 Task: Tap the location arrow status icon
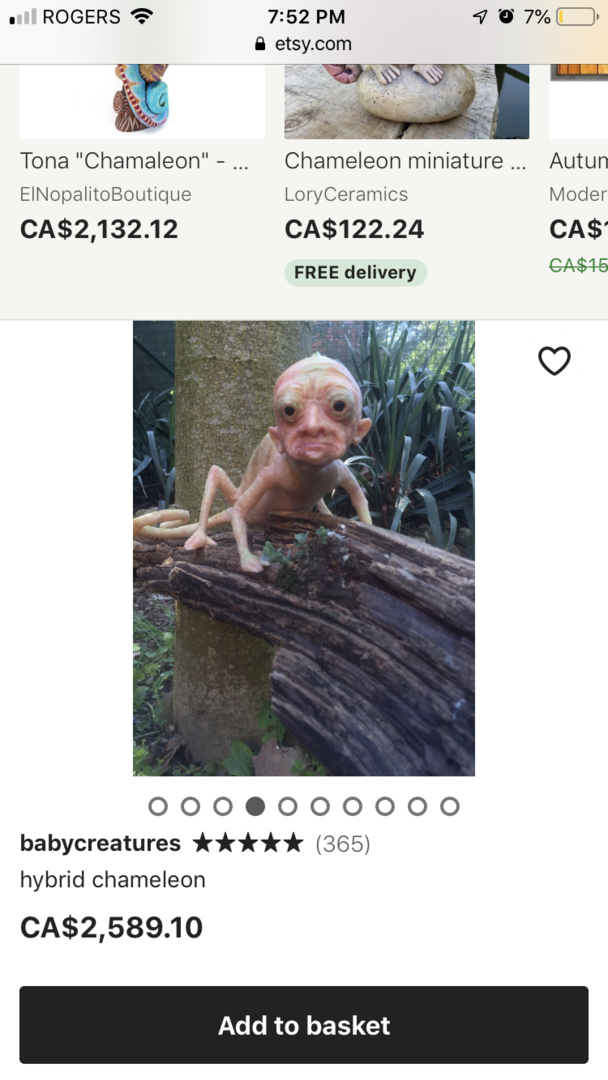pyautogui.click(x=481, y=17)
